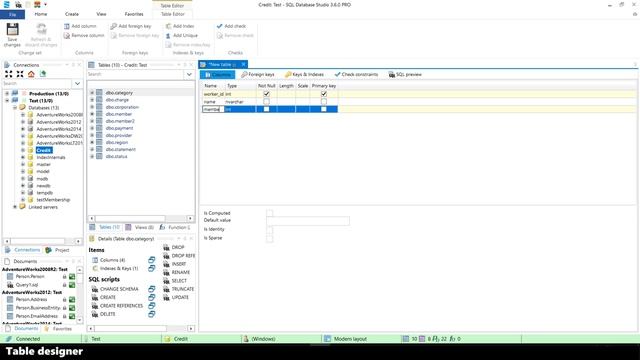
Task: Click the green export icon in Connections toolbar
Action: pyautogui.click(x=43, y=74)
